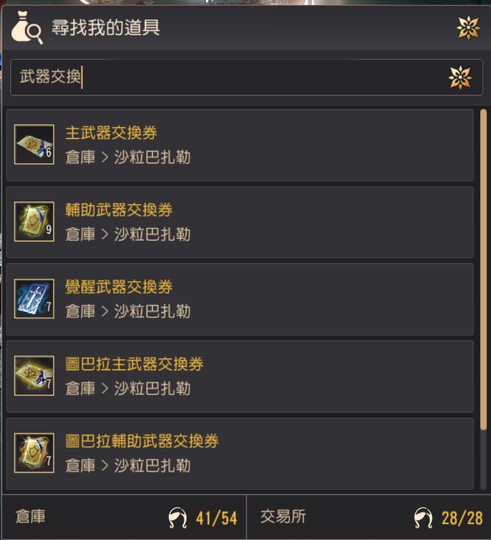Click the weight icon beside 41/54
Screen dimensions: 491x540
pyautogui.click(x=178, y=518)
